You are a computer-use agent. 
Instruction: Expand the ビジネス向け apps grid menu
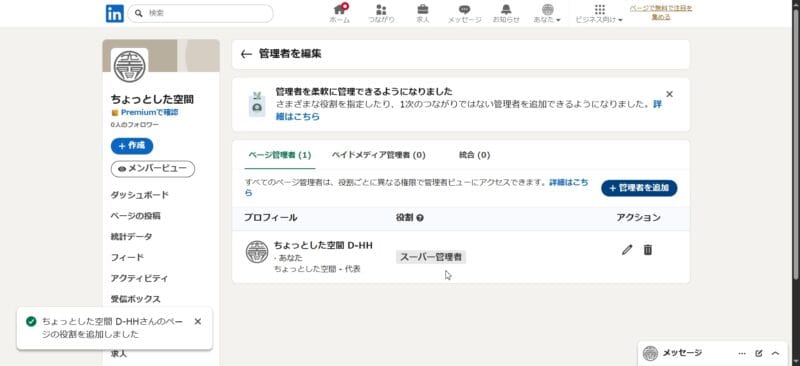tap(599, 14)
